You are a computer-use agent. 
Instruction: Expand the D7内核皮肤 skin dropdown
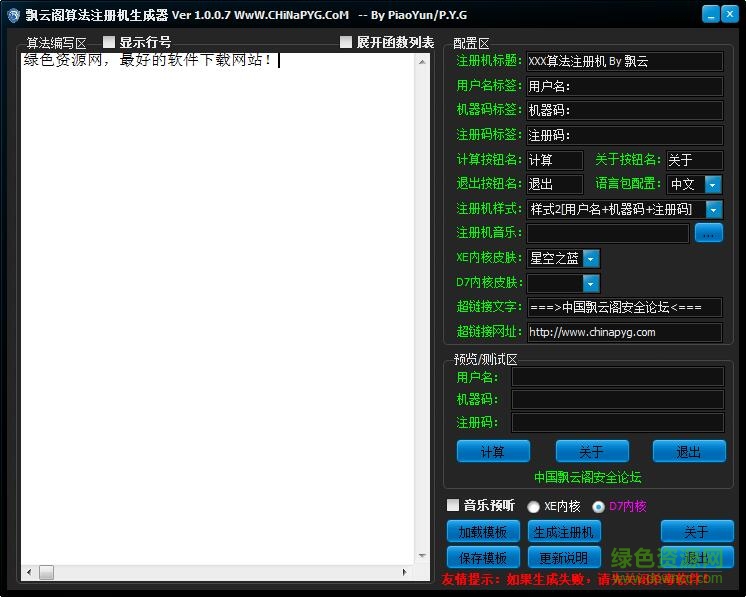591,283
